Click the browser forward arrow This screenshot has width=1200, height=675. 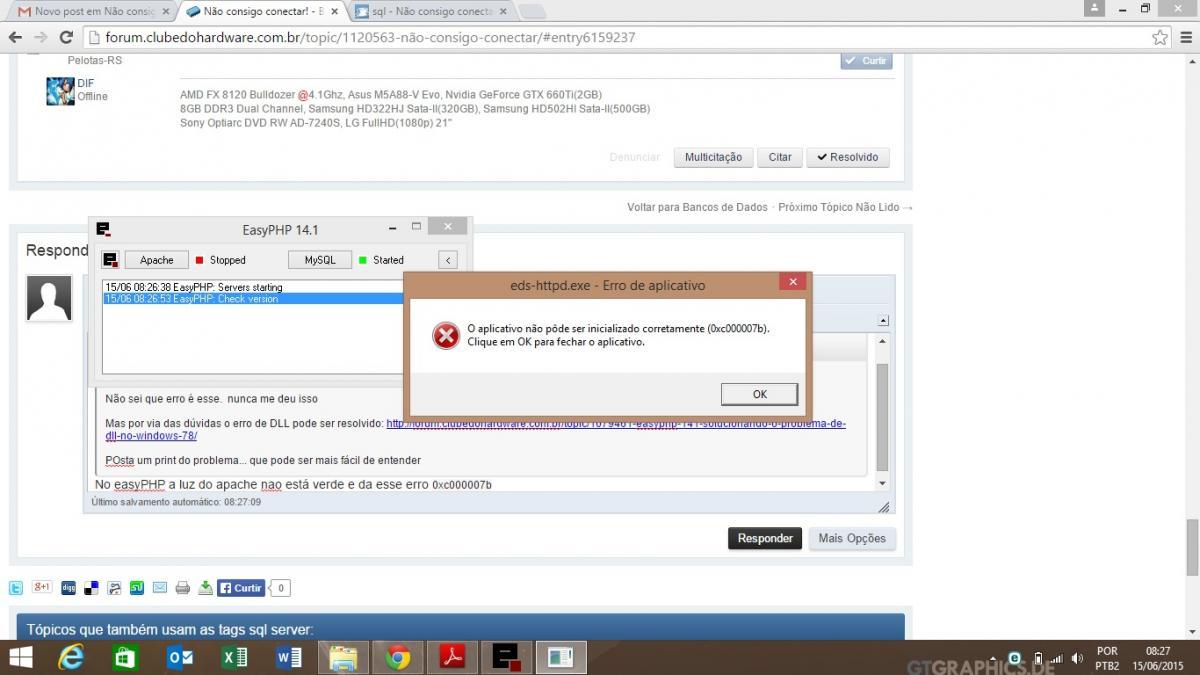pos(41,37)
